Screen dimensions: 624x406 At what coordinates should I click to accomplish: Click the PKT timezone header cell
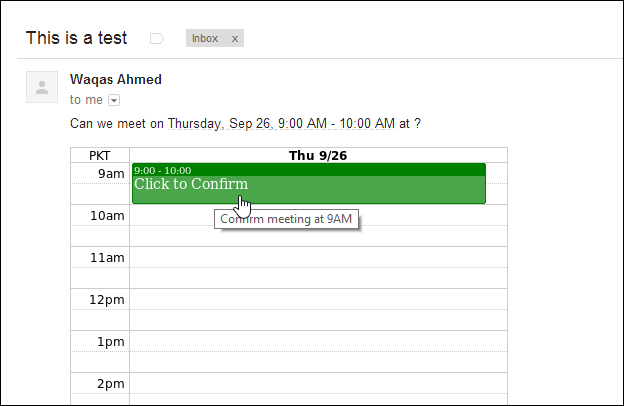100,155
